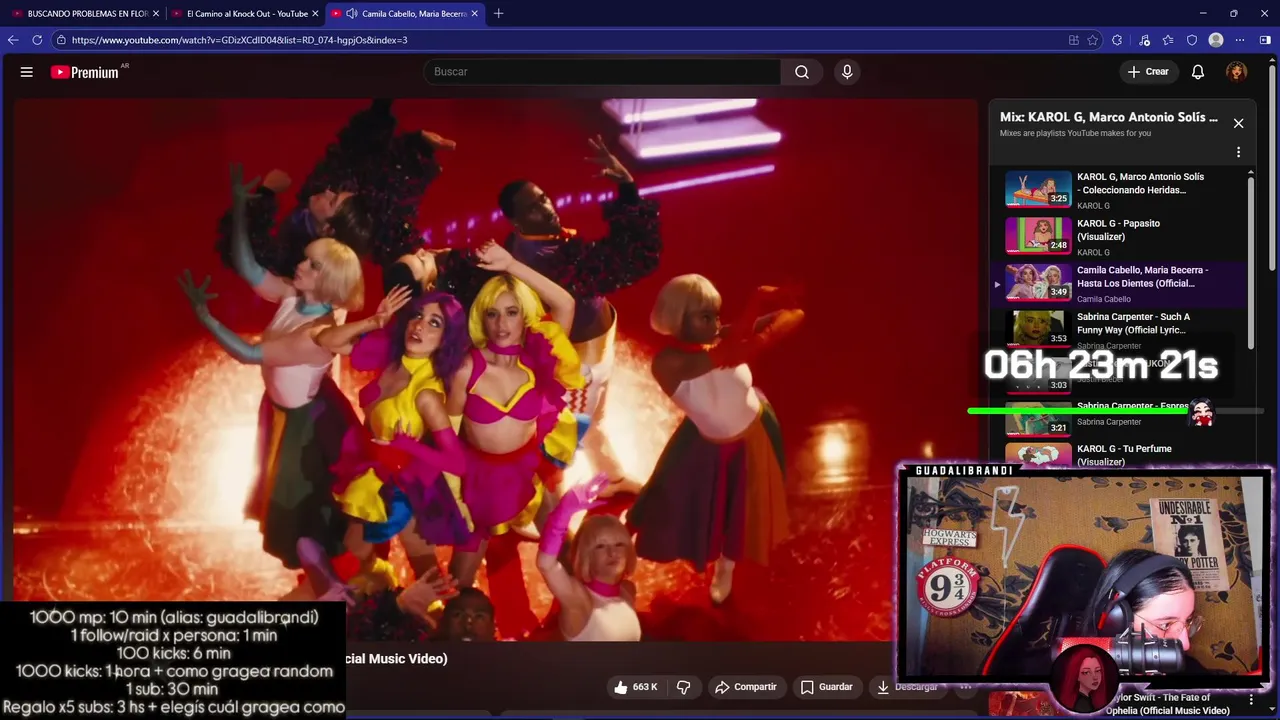Open KAROL G, Marco Antonio Solís title link

coord(1140,183)
